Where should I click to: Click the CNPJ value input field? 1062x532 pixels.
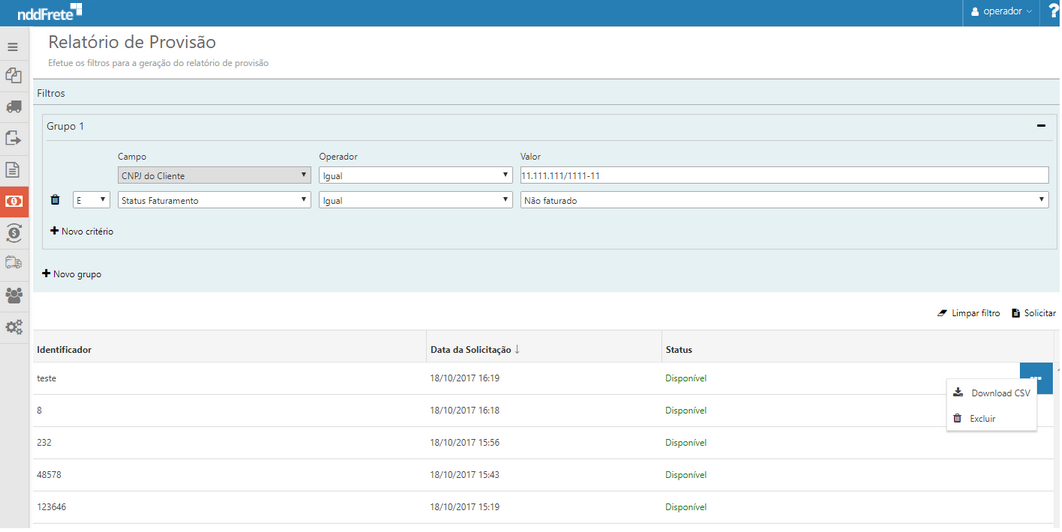pos(783,176)
